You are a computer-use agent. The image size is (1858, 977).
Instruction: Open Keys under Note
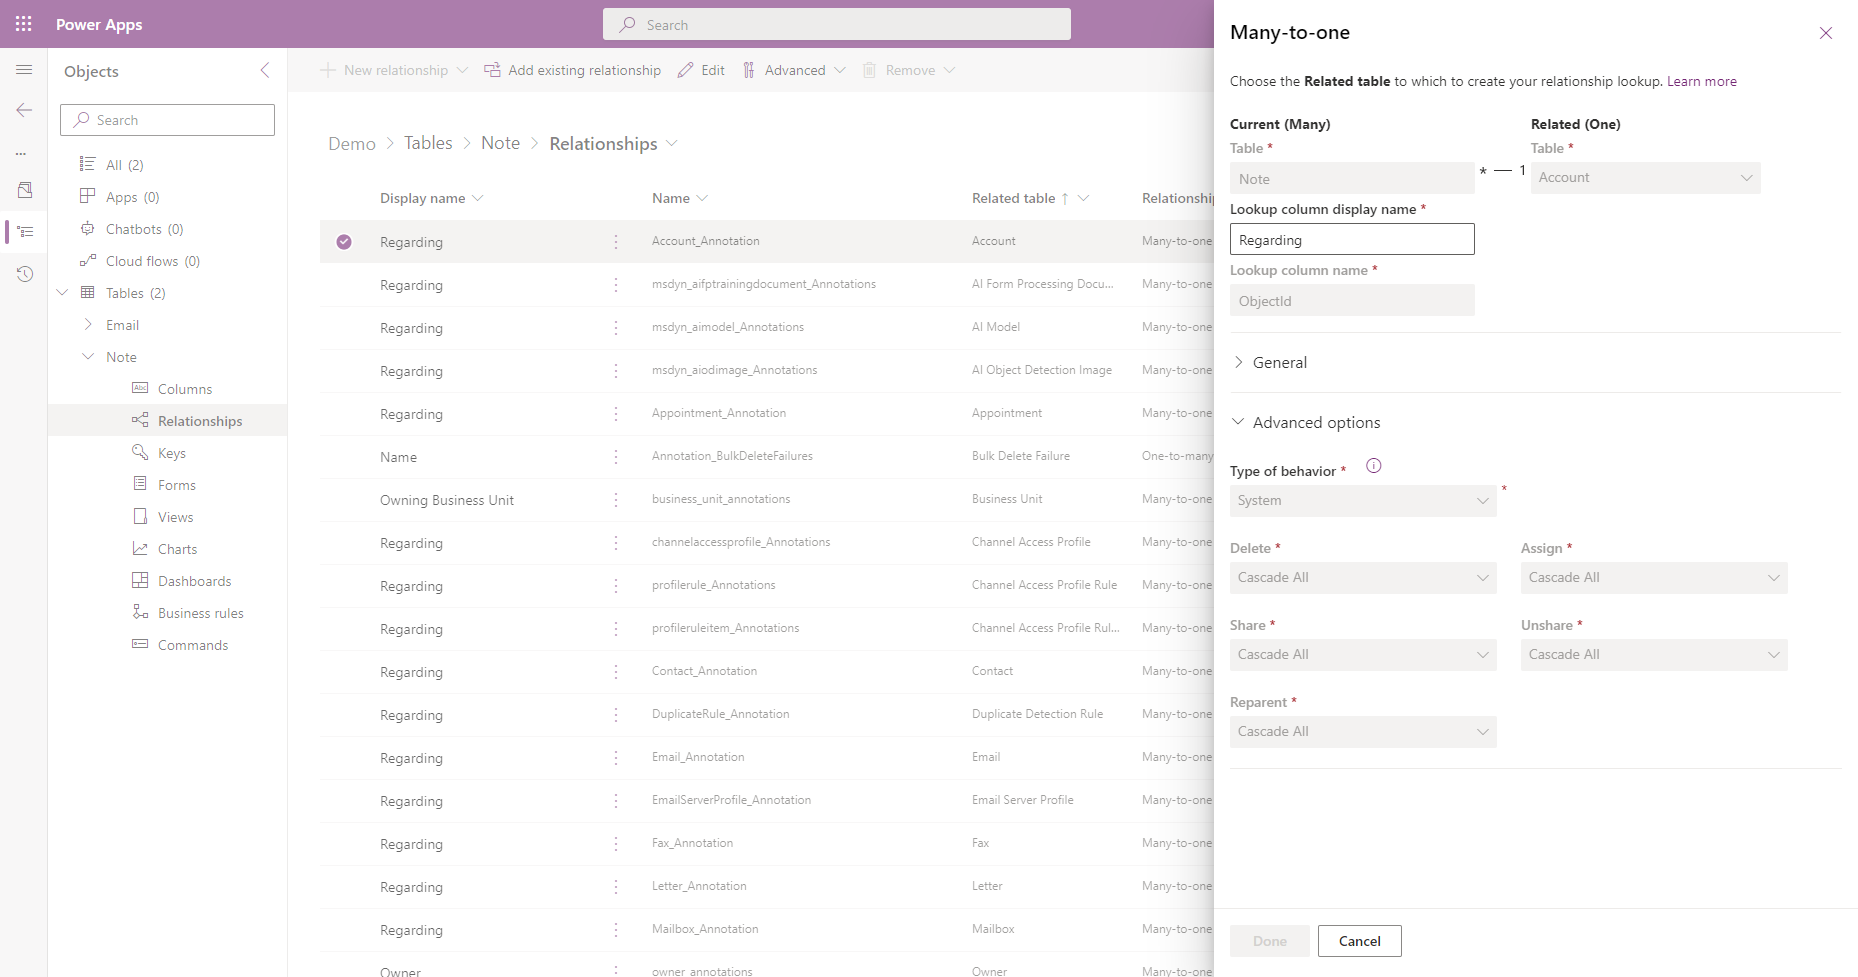tap(172, 453)
